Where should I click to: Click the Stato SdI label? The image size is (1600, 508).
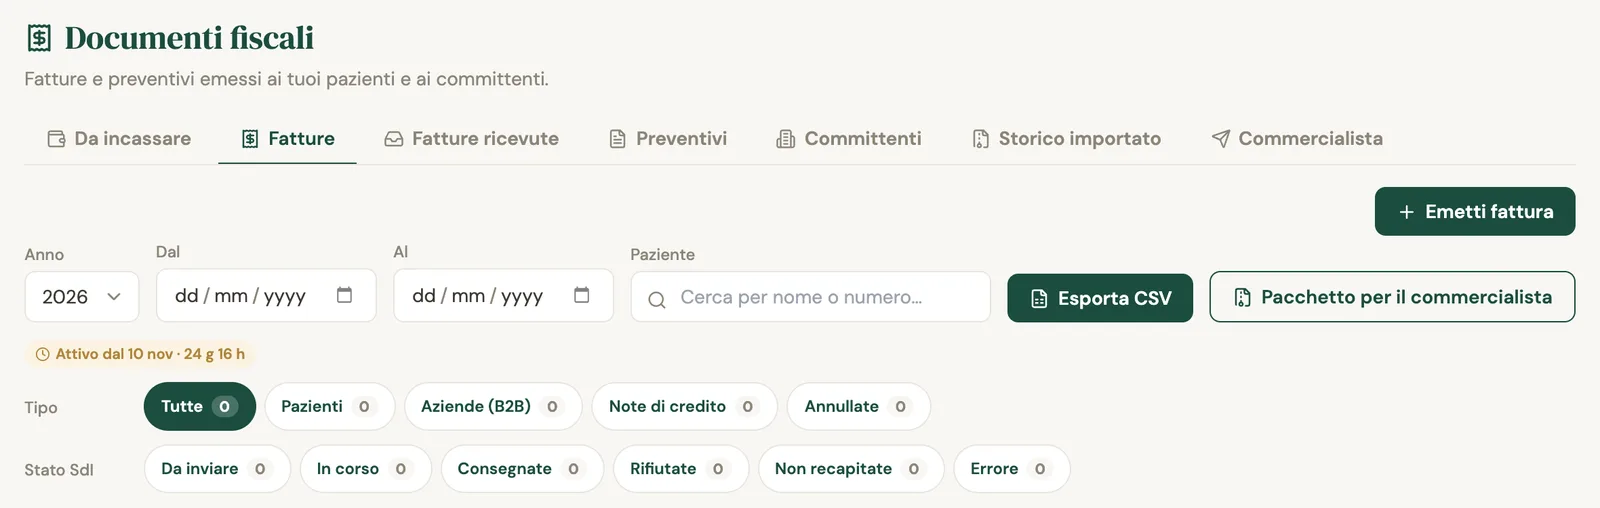tap(59, 470)
